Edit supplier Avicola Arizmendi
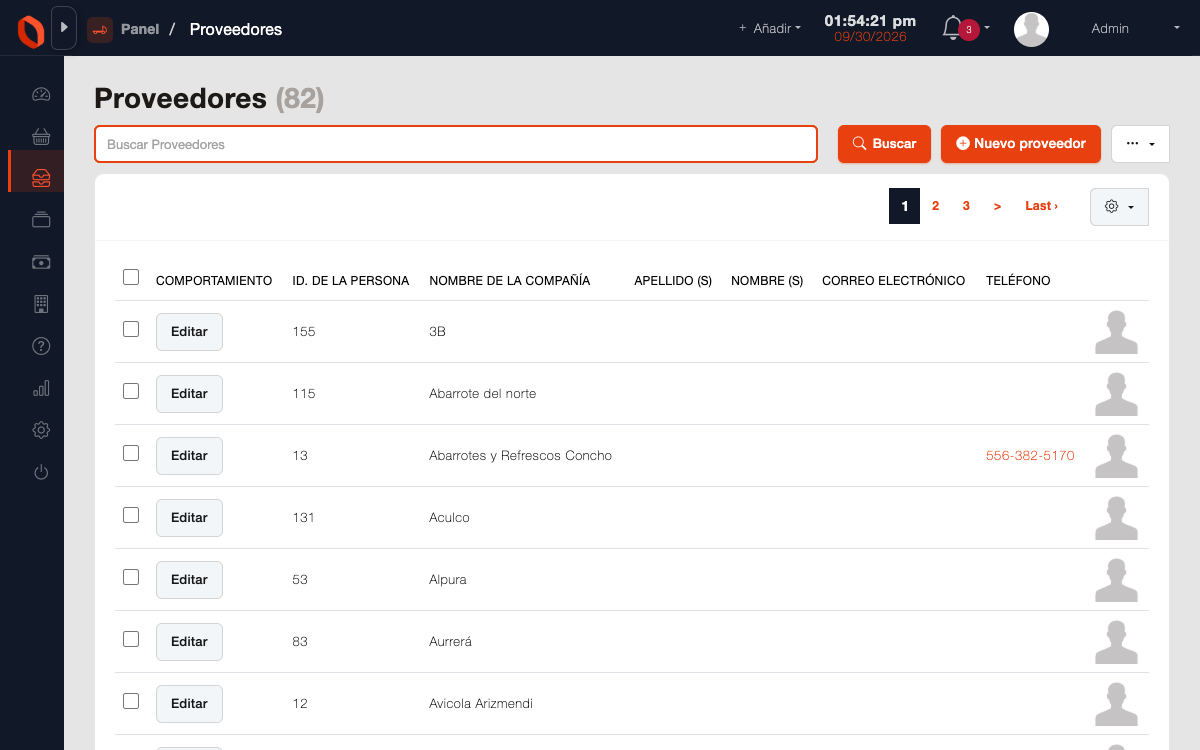Viewport: 1200px width, 750px height. [x=189, y=704]
